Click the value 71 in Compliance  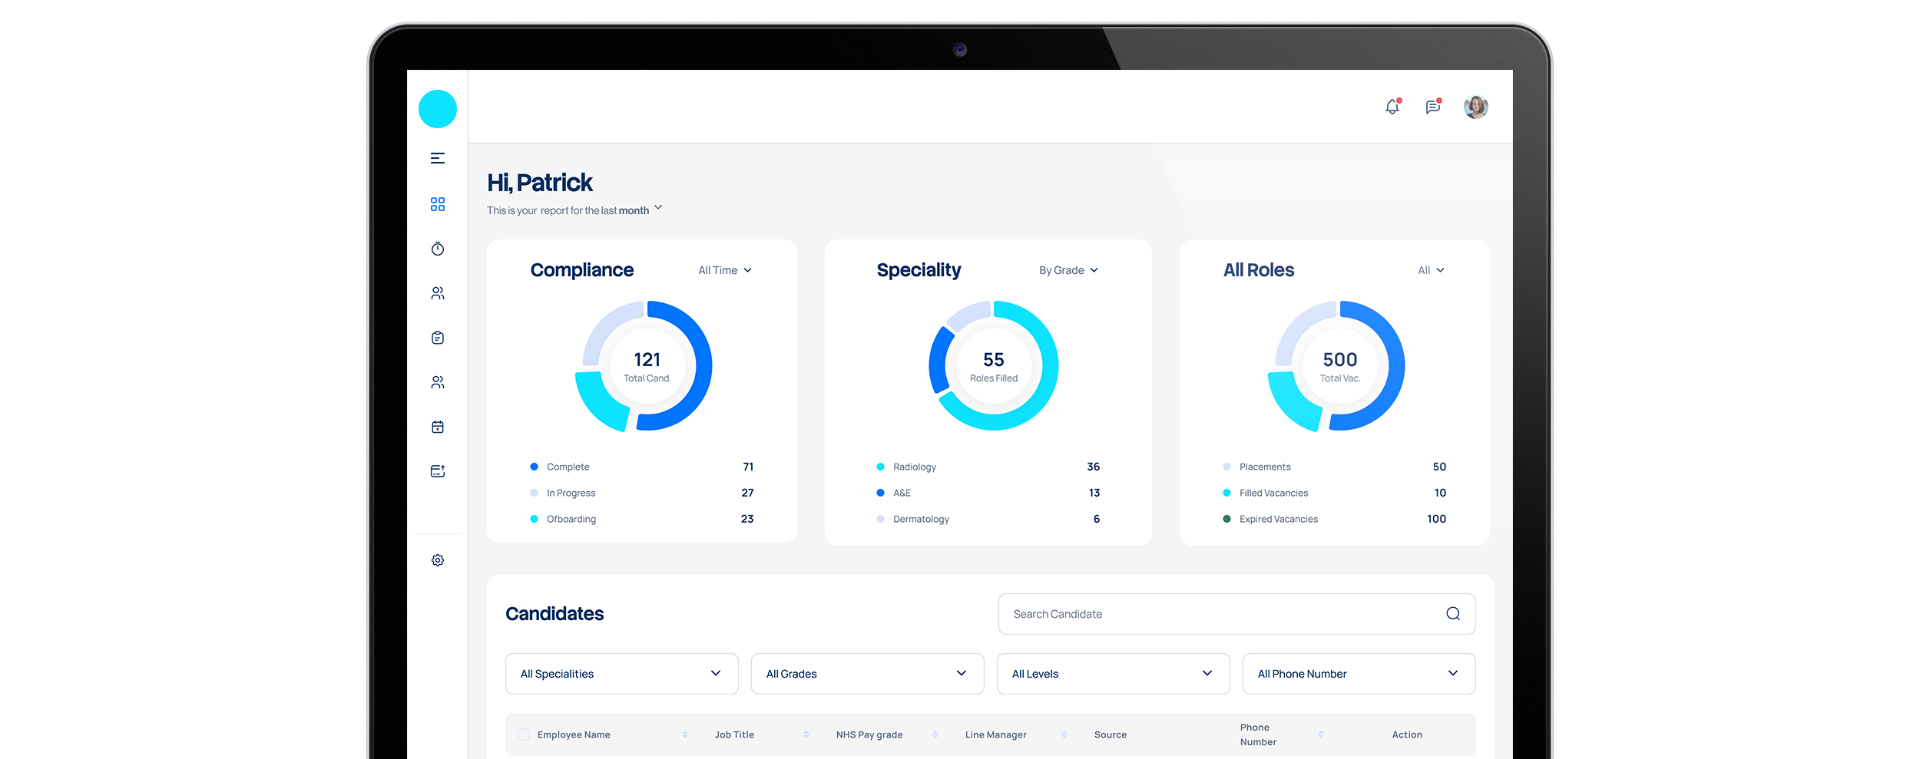748,467
